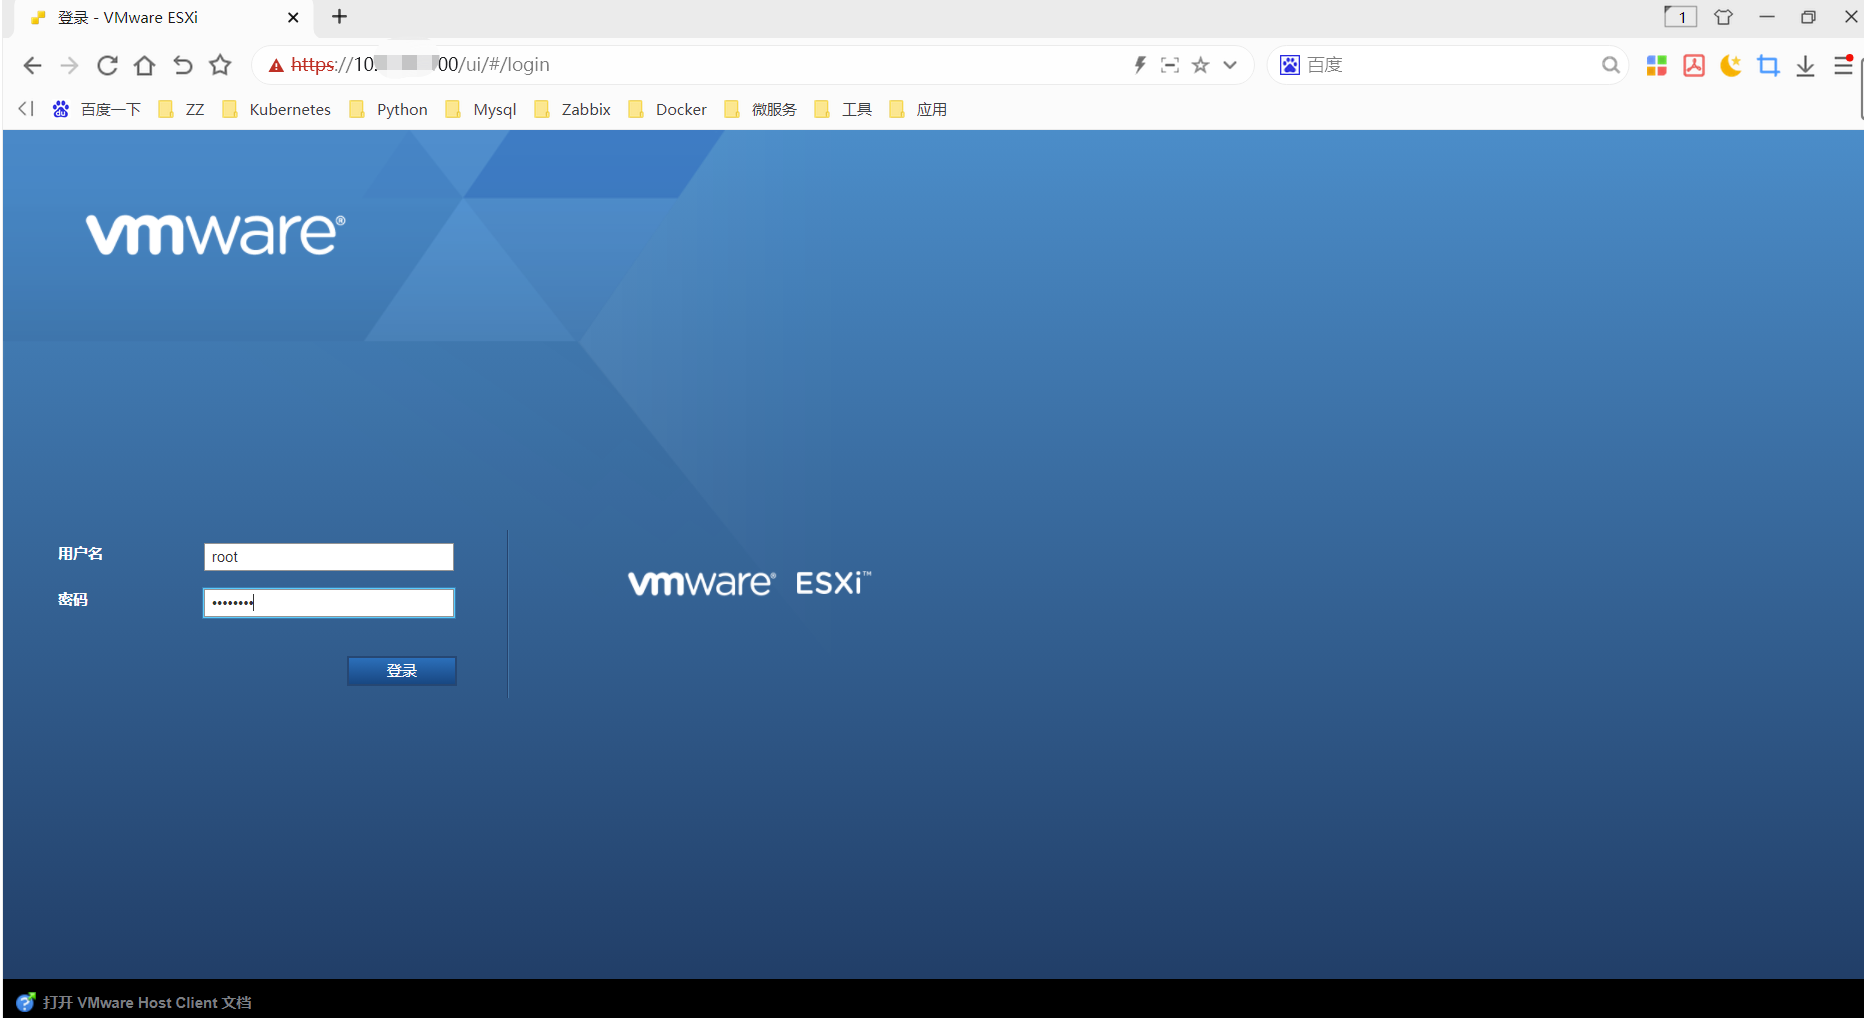Open the skin/shirt theme icon

point(1723,17)
